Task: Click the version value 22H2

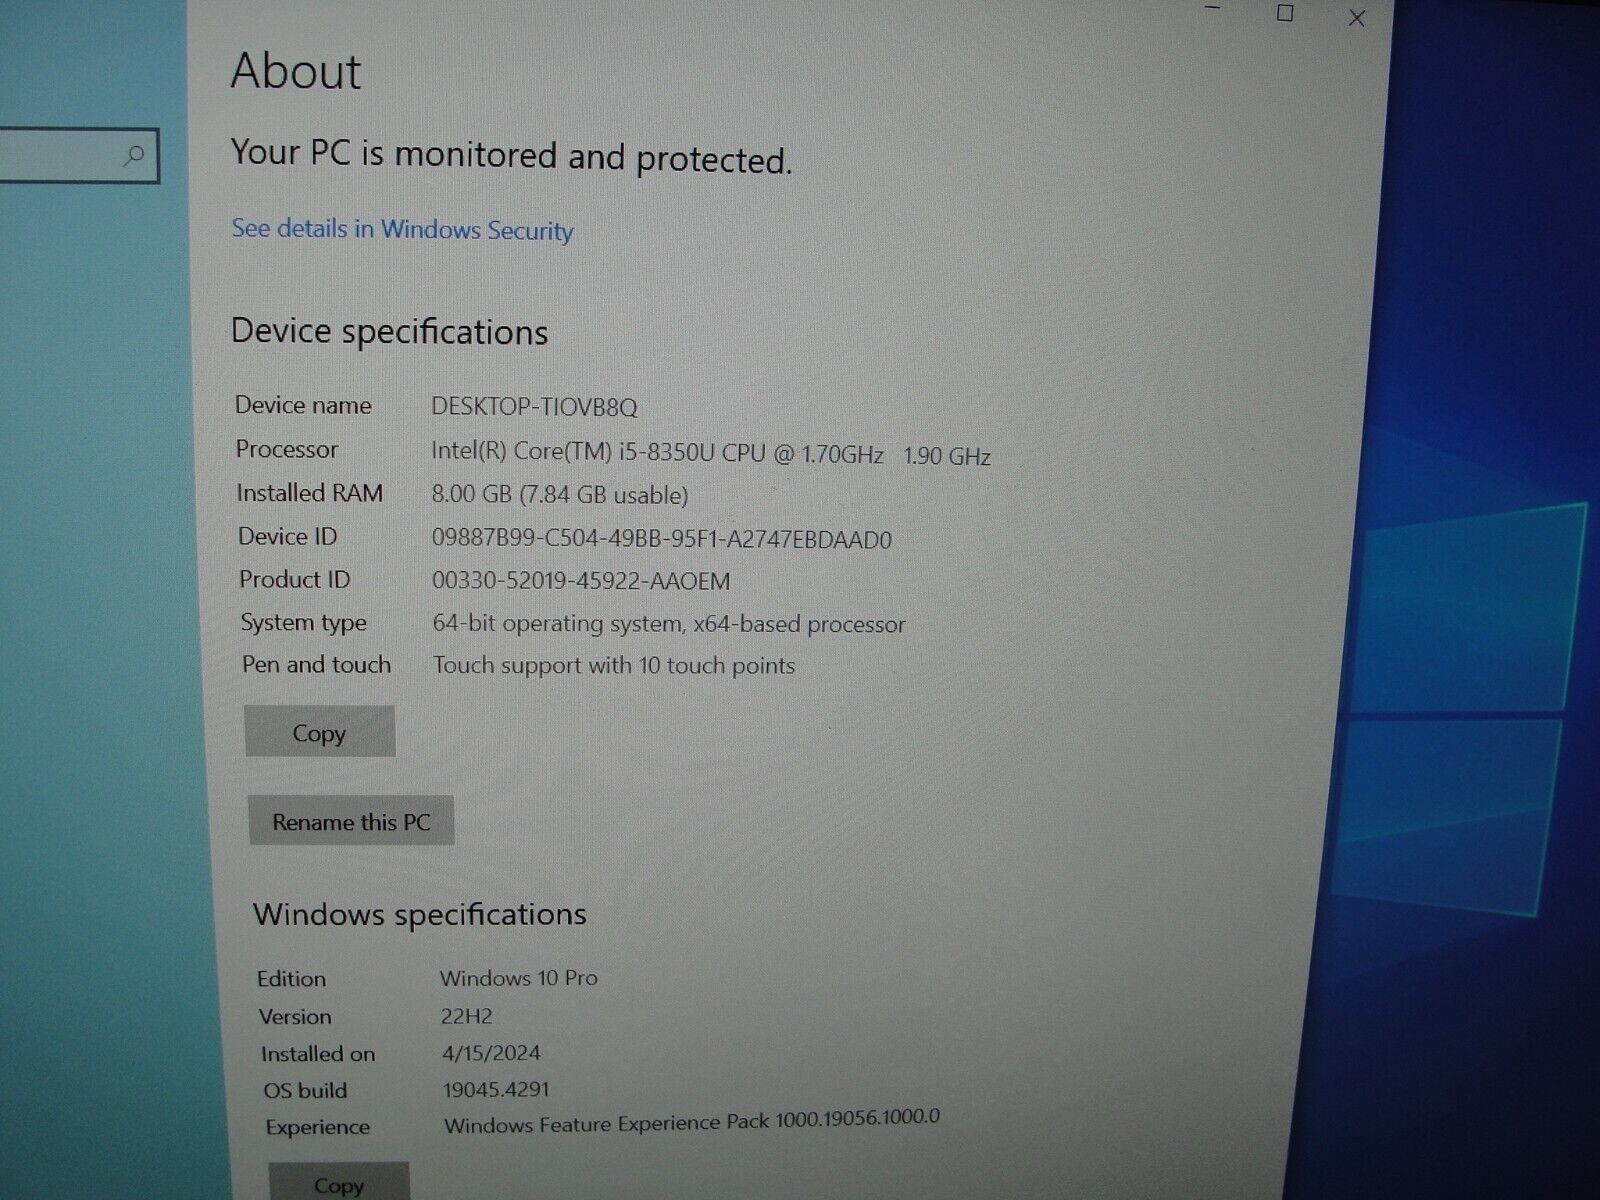Action: [467, 1016]
